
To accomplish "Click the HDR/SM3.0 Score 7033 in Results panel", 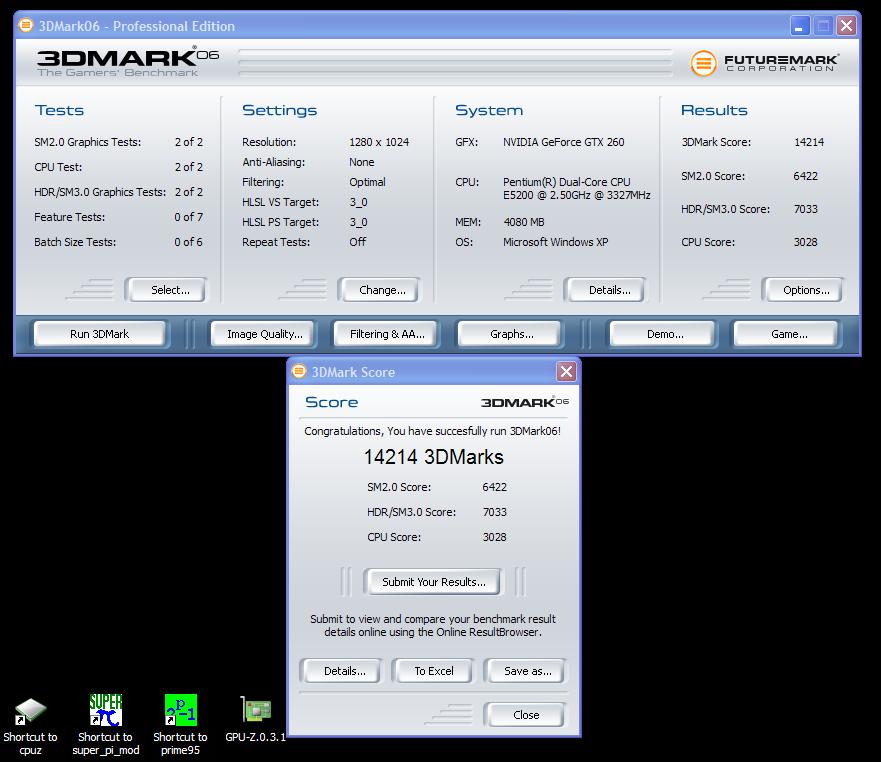I will 806,209.
